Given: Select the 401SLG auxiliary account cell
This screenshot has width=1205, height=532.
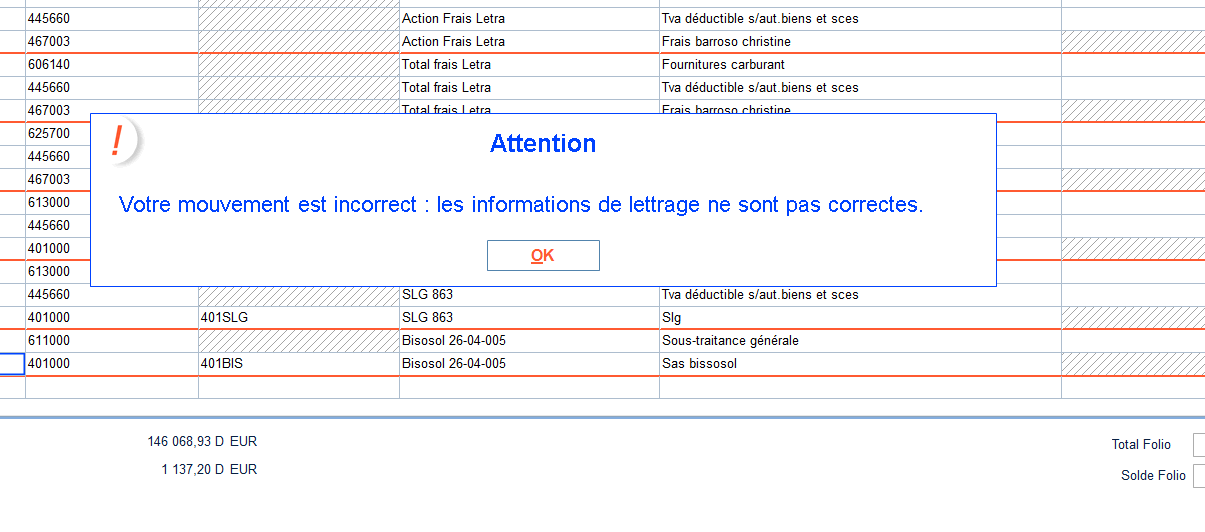Looking at the screenshot, I should (299, 318).
